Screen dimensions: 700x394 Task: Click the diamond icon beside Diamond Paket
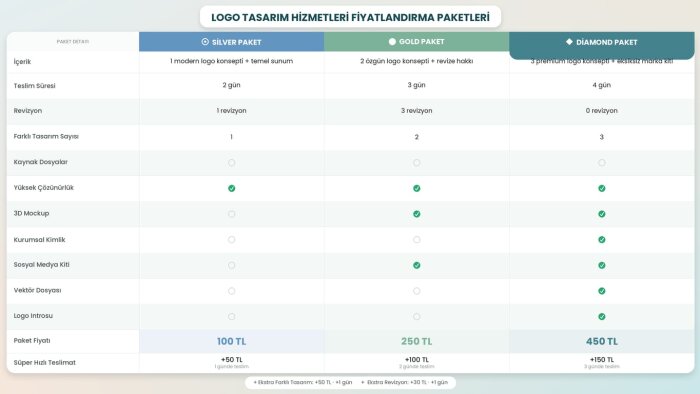(x=569, y=41)
